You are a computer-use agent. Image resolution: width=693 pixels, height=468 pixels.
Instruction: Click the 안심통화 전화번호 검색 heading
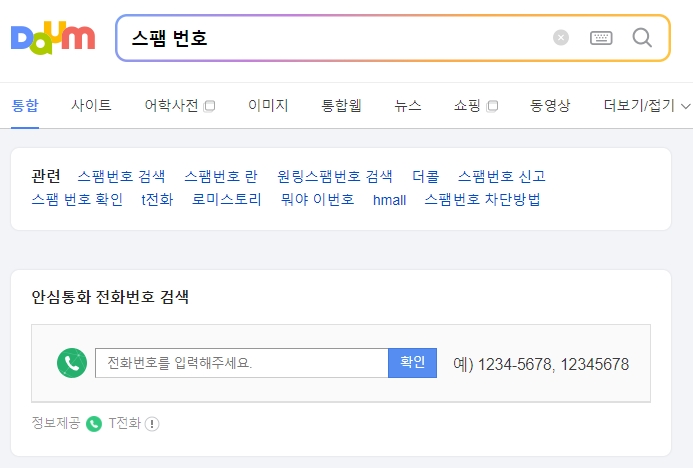tap(110, 297)
